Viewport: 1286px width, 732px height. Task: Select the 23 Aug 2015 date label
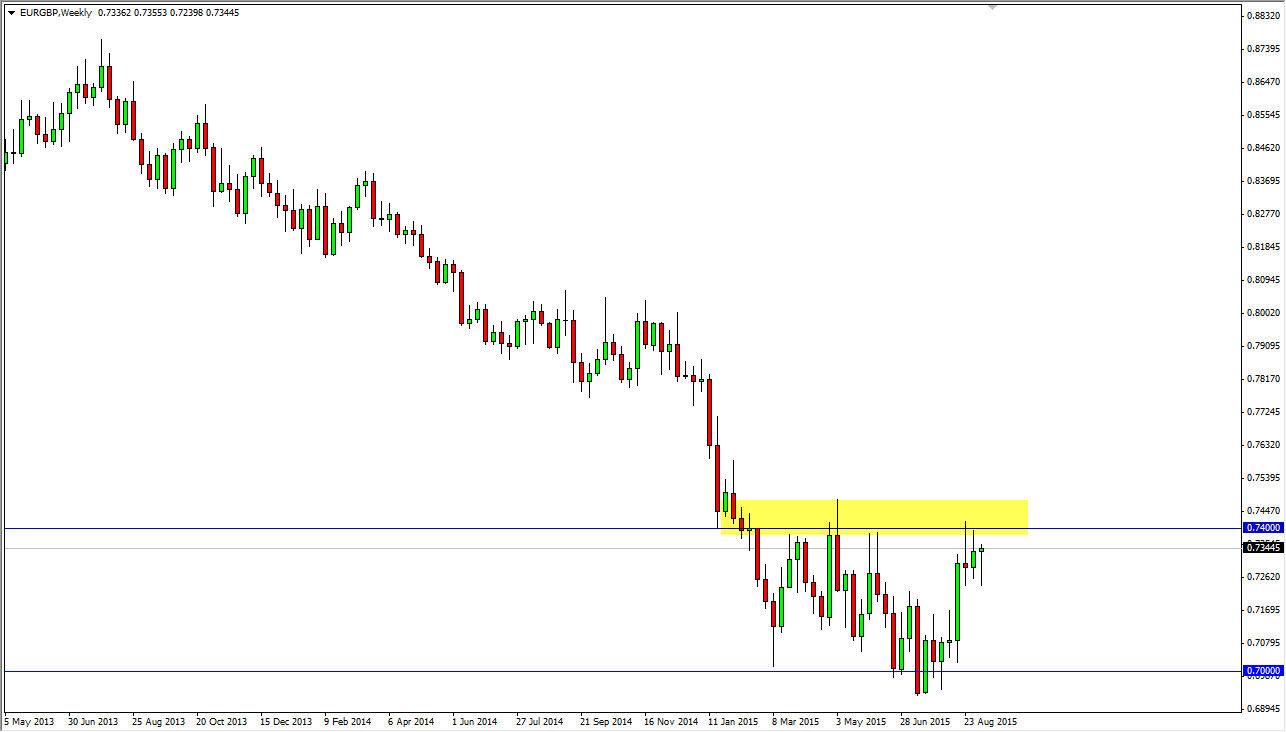[x=989, y=720]
